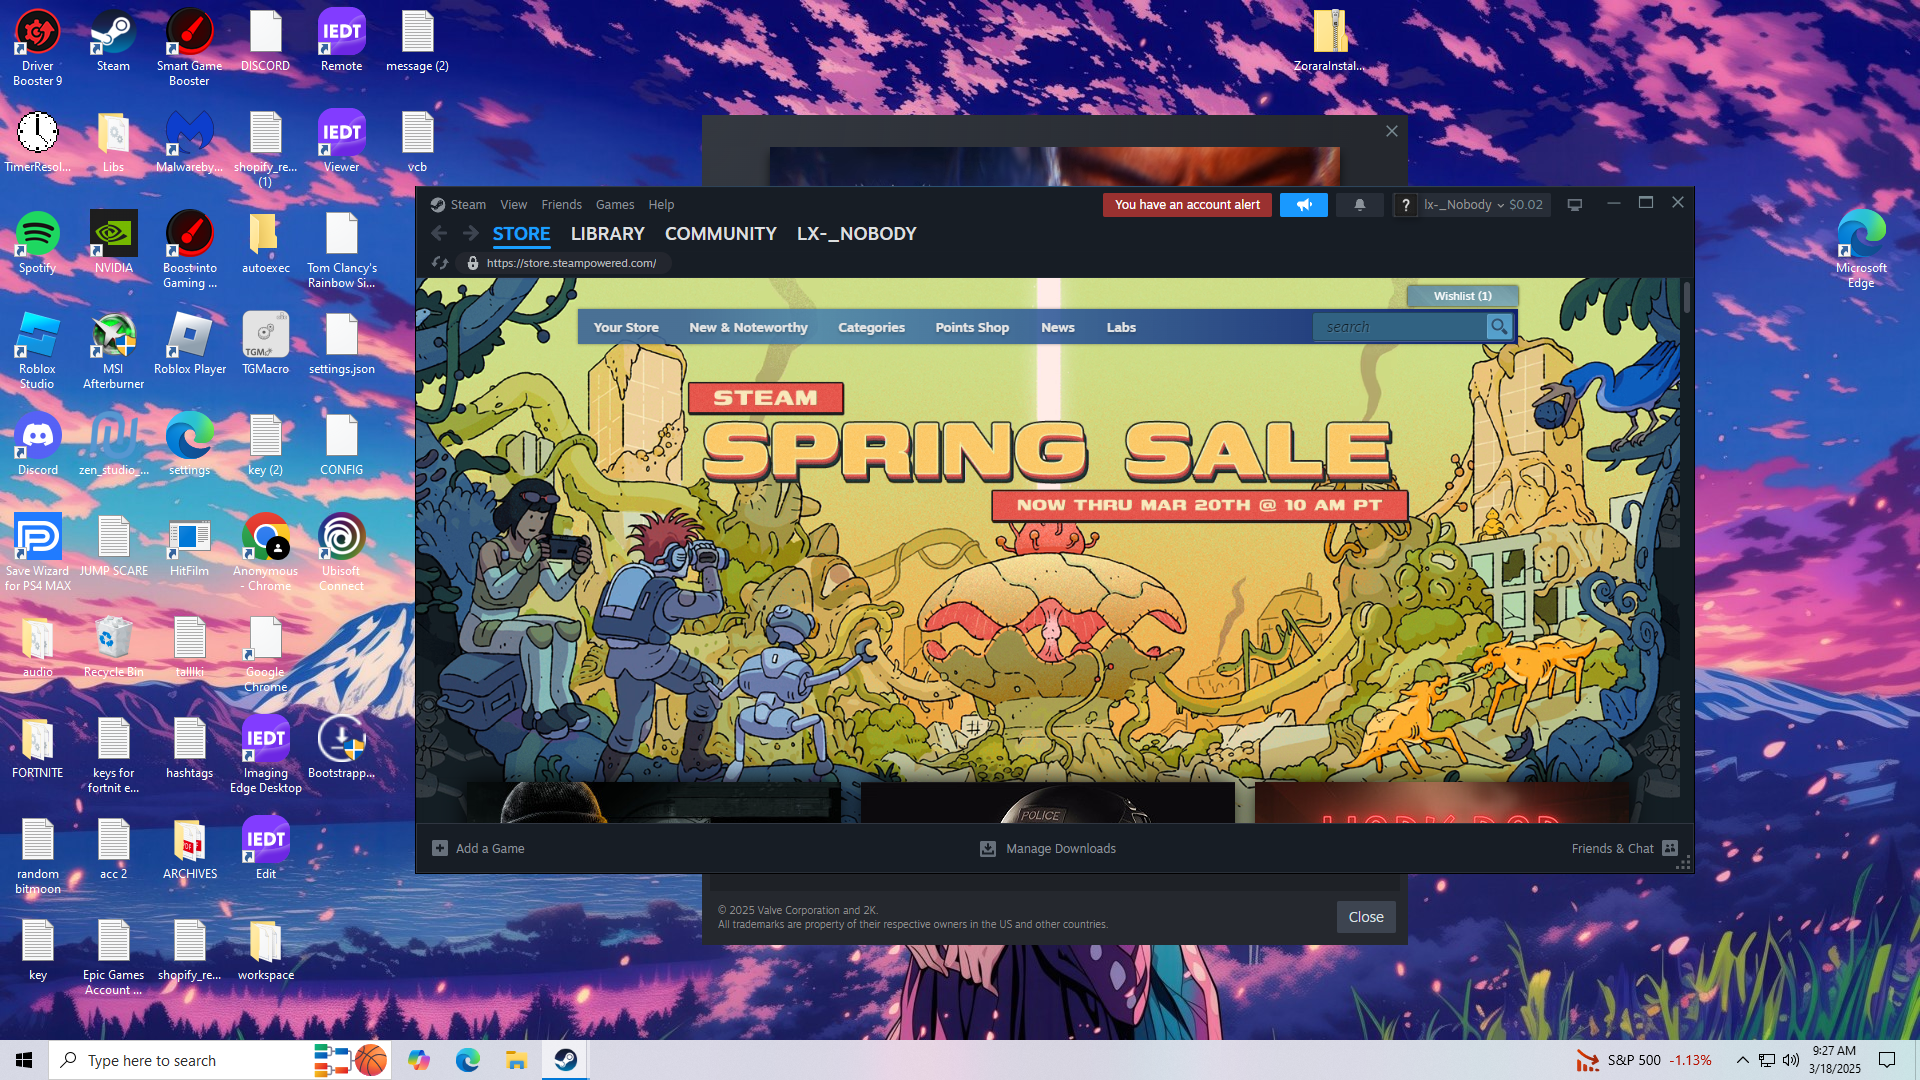Expand the New & Noteworthy menu
Viewport: 1920px width, 1080px height.
point(748,328)
